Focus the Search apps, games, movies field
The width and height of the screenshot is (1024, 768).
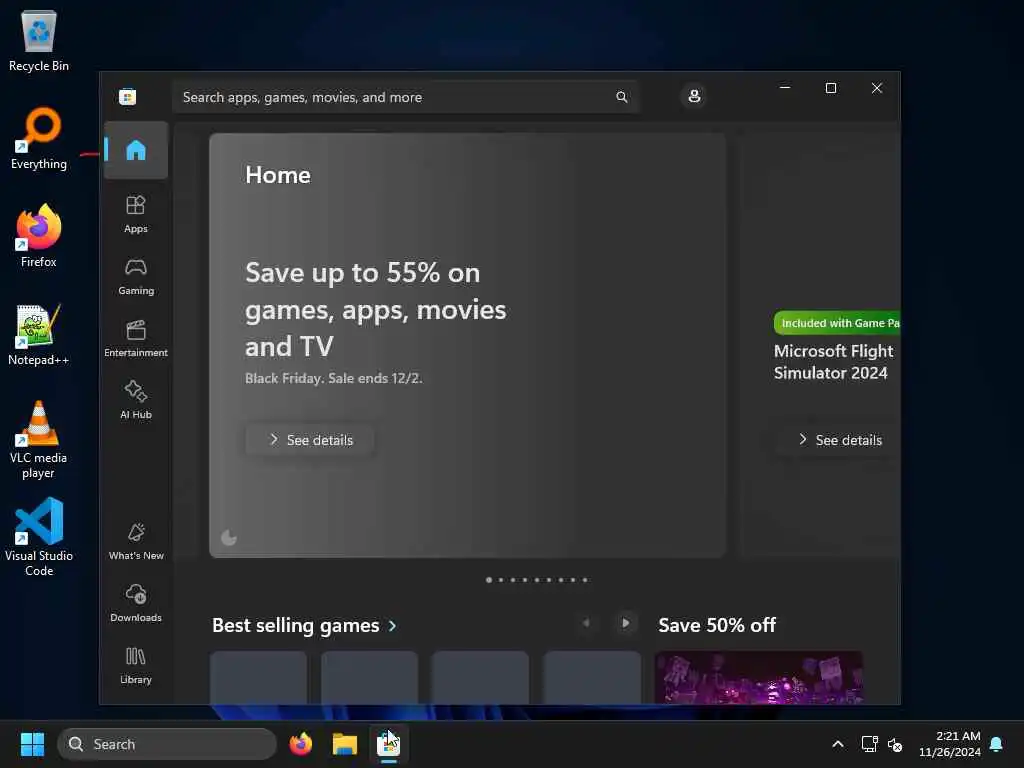[x=406, y=97]
